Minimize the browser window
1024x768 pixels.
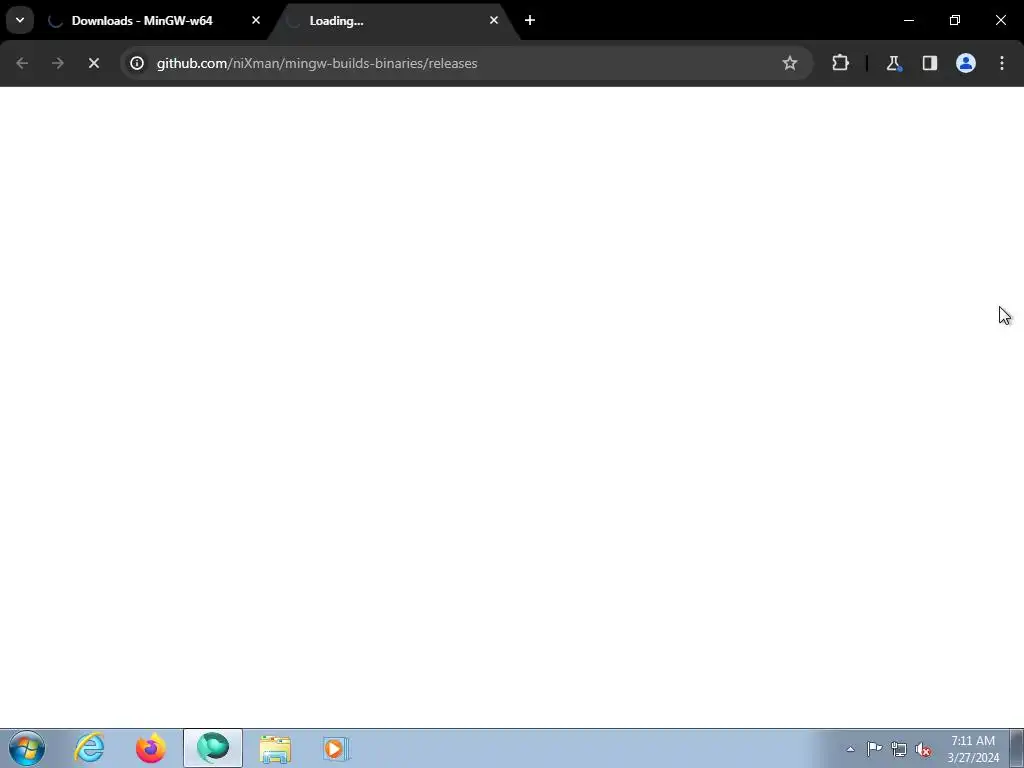coord(908,20)
